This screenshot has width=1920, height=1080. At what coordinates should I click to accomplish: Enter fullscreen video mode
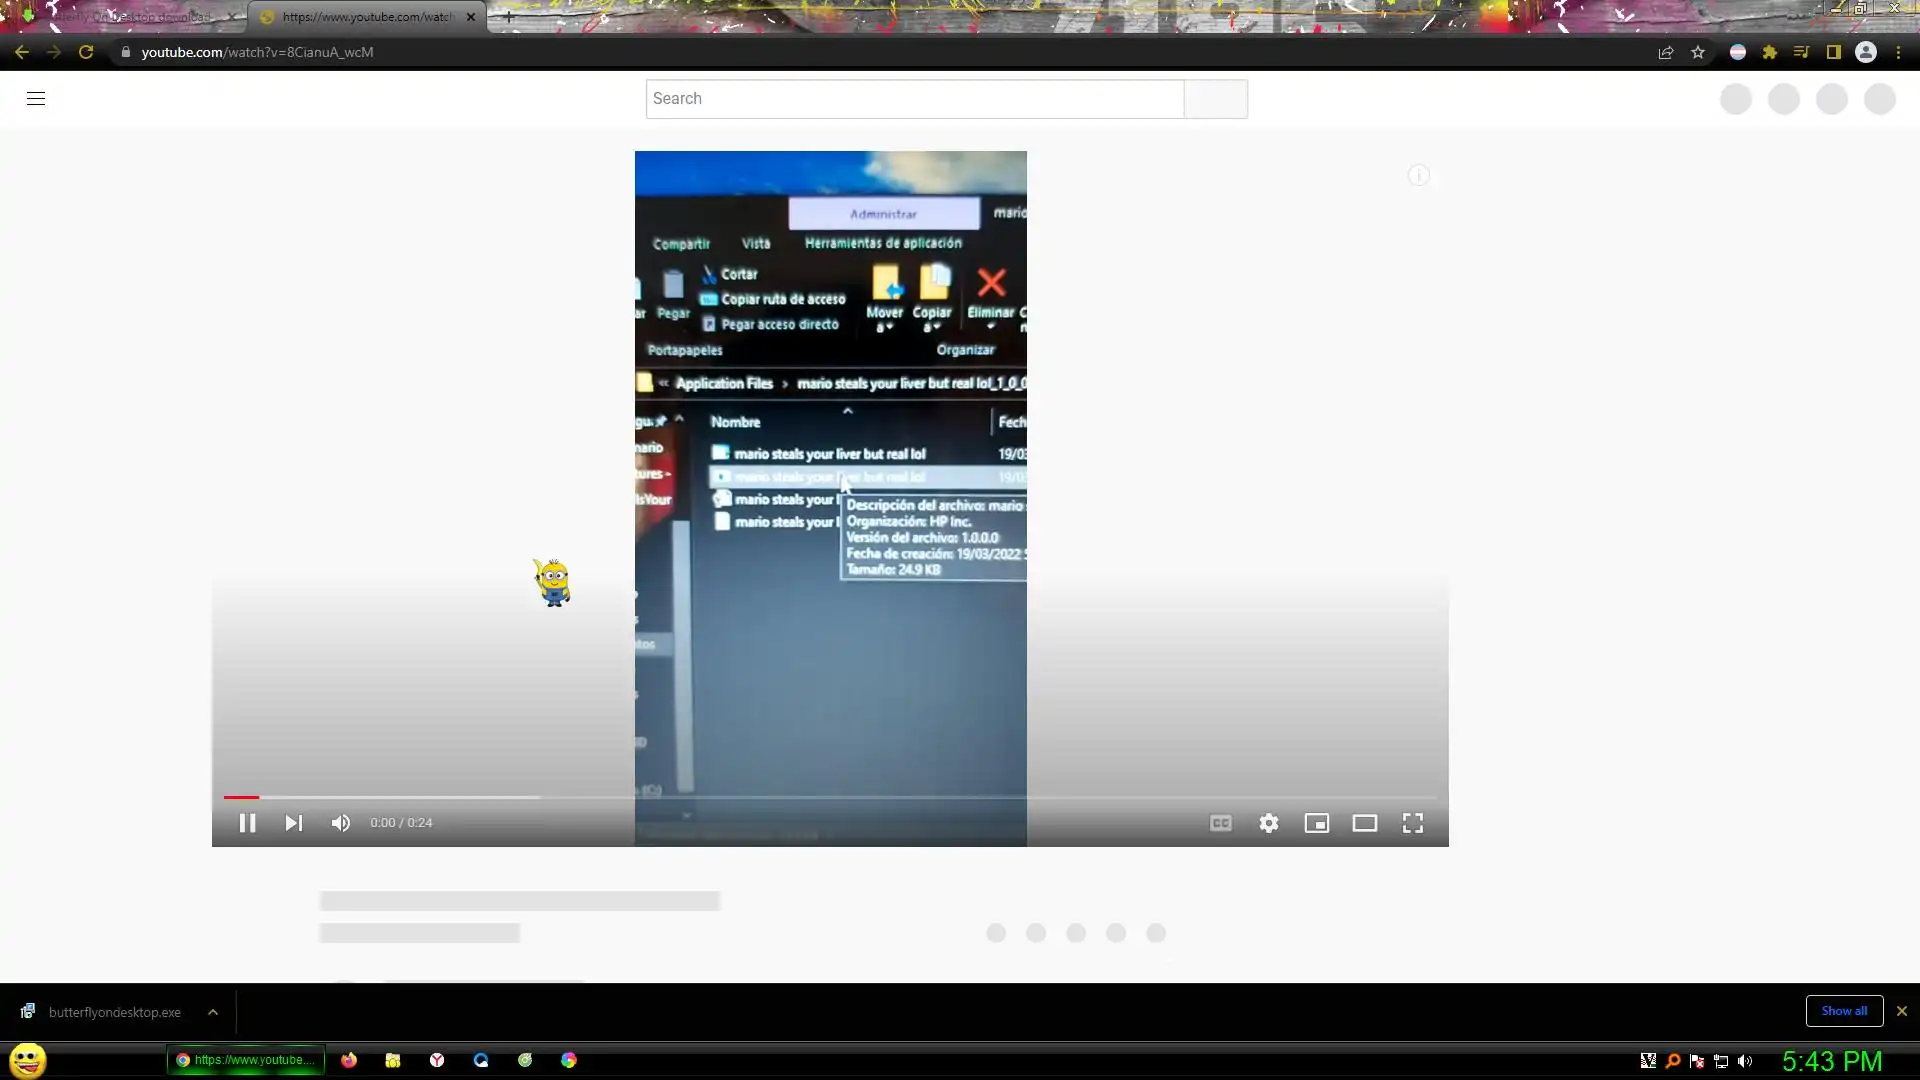(1413, 823)
